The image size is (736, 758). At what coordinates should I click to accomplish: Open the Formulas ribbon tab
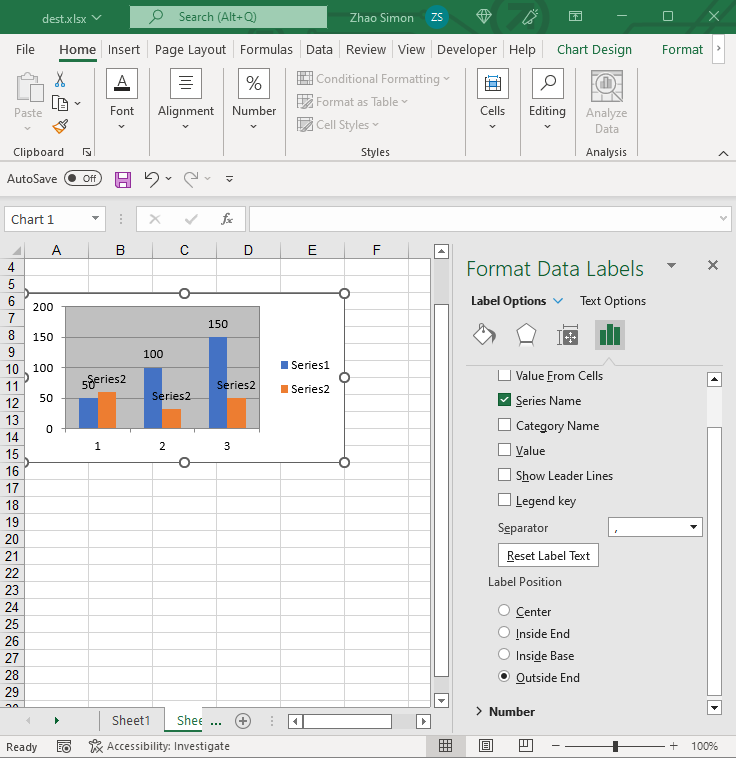pyautogui.click(x=266, y=49)
